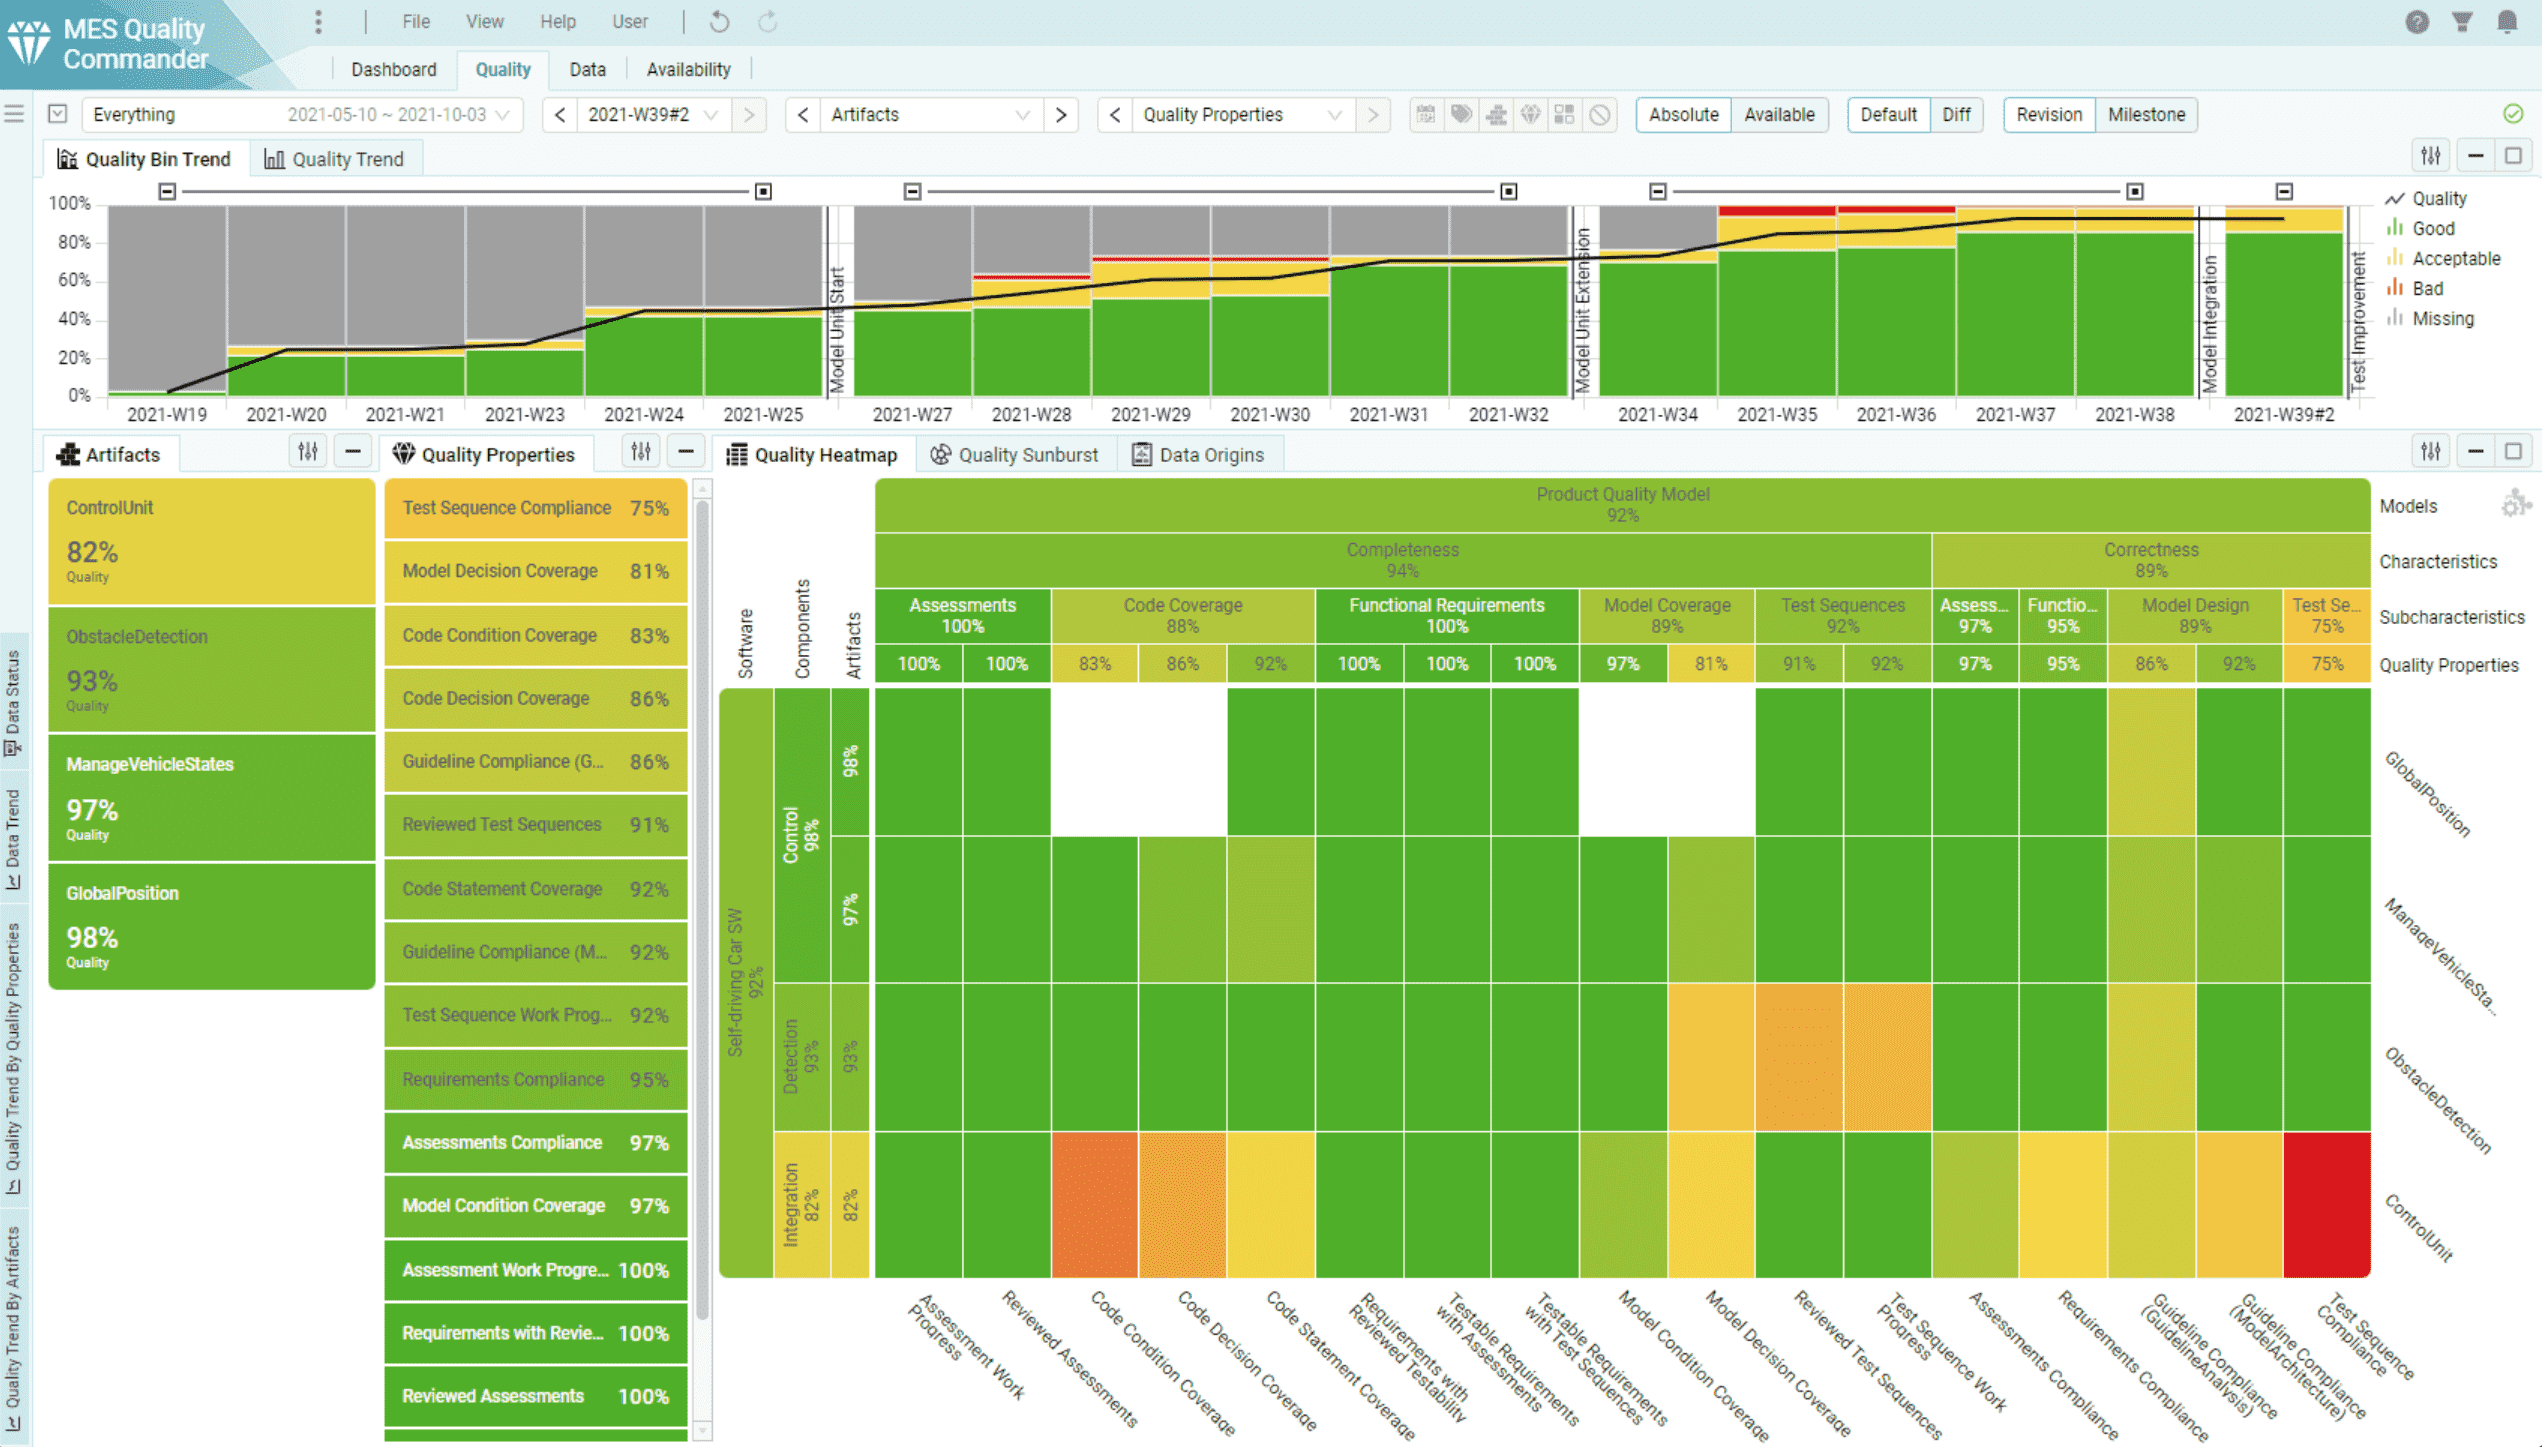Open the Everything date range dropdown
2542x1447 pixels.
(503, 115)
